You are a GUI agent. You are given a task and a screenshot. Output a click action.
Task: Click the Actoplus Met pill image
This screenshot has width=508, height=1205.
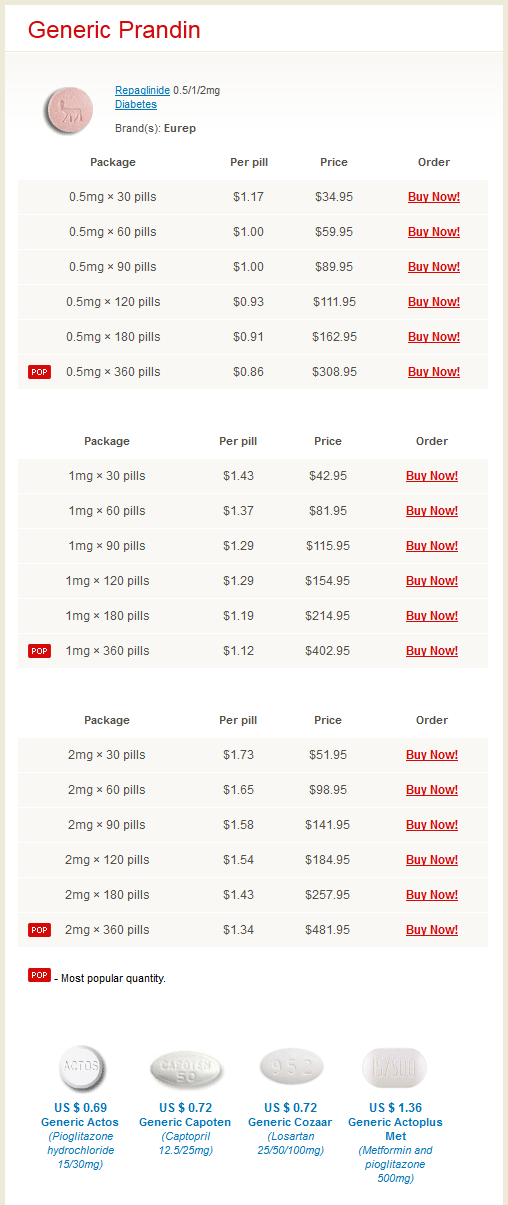(x=395, y=1067)
